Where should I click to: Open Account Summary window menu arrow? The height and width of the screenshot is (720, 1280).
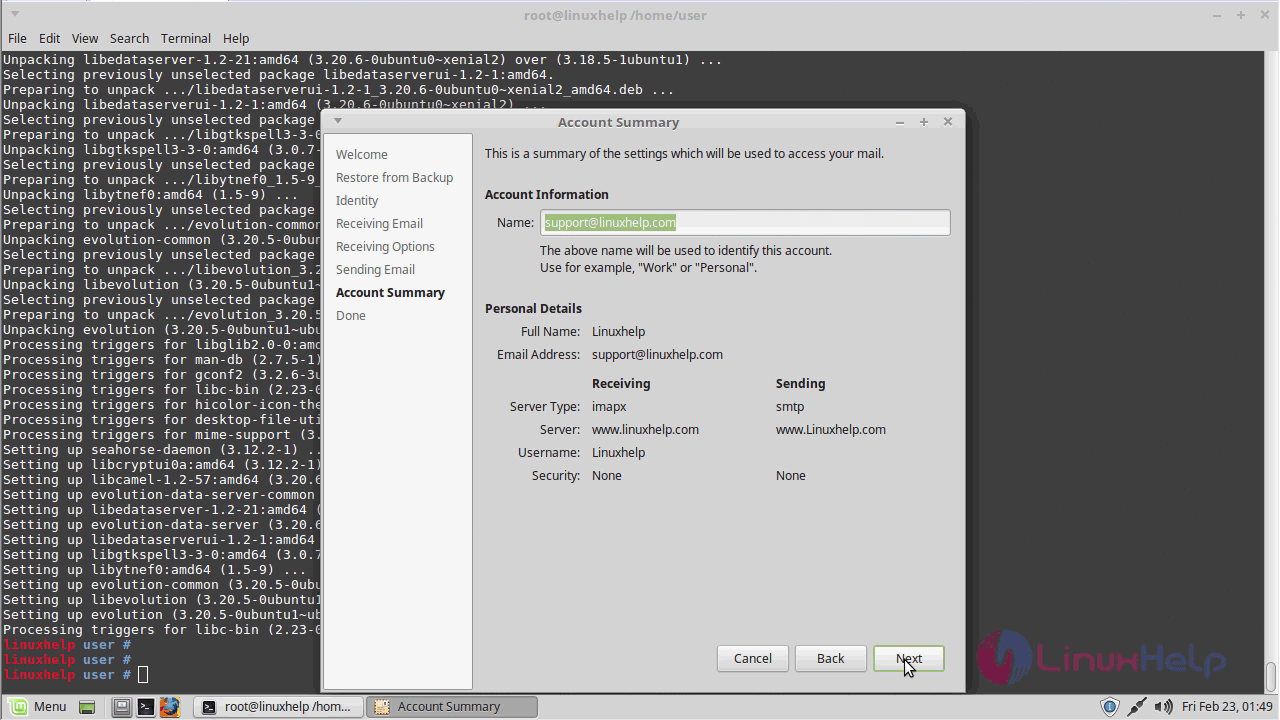[338, 121]
